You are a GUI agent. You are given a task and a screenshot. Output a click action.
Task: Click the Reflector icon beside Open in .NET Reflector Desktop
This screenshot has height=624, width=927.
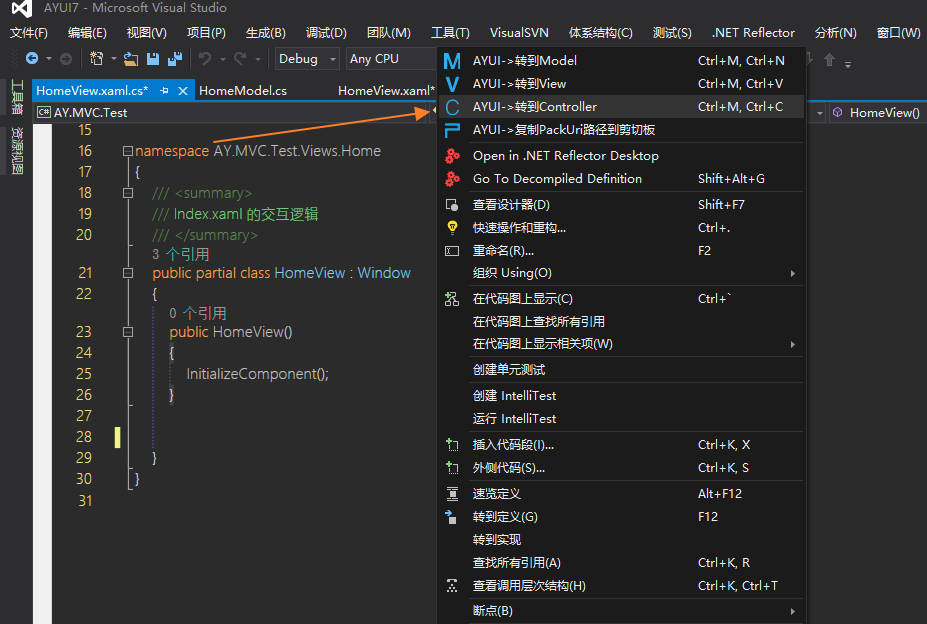click(452, 156)
